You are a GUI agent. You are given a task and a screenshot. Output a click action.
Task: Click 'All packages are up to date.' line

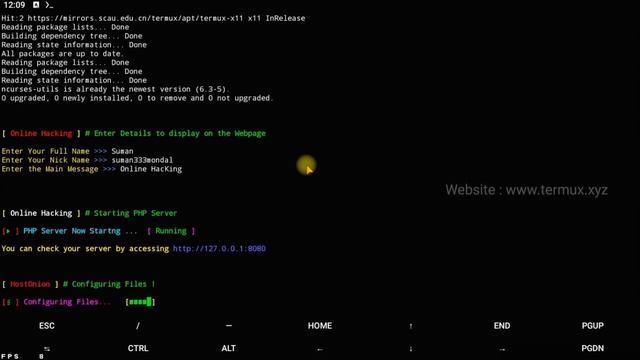62,54
